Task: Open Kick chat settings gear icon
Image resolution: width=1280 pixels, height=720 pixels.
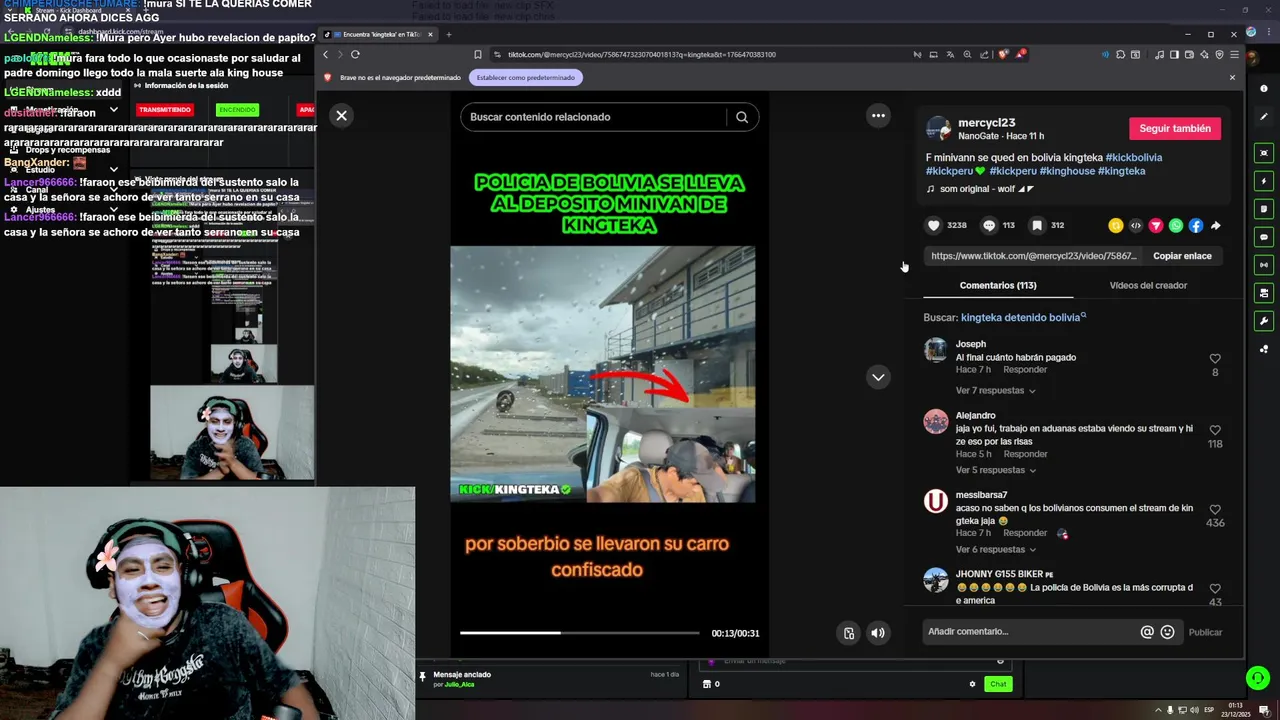Action: (x=972, y=684)
